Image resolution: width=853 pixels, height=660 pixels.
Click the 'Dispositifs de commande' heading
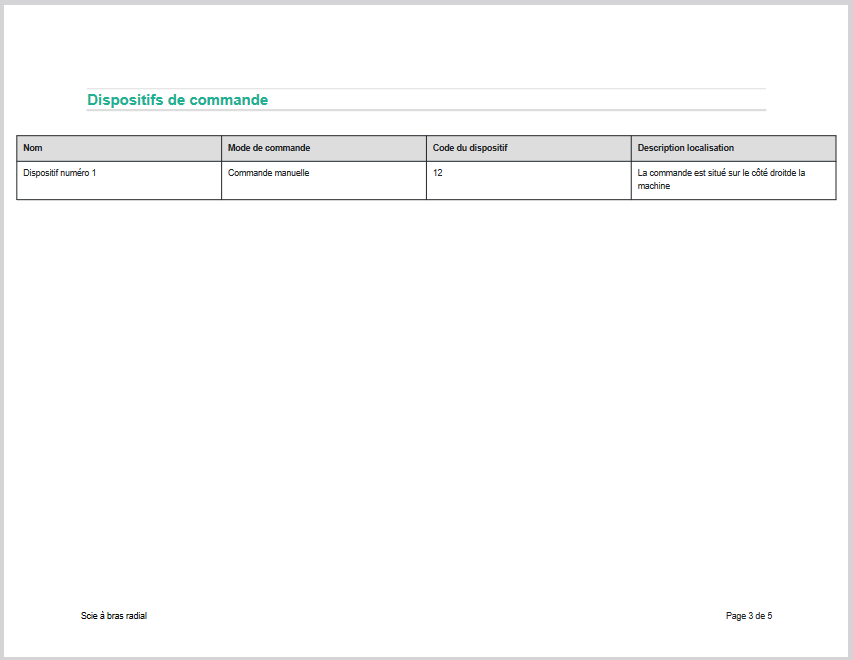click(x=177, y=100)
